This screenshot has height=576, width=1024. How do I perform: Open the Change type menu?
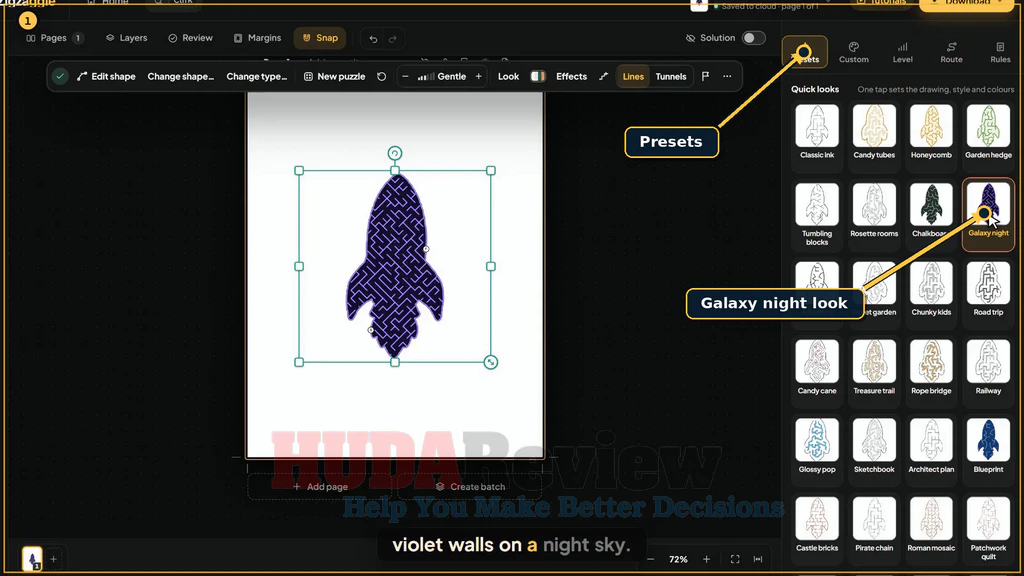pos(257,76)
